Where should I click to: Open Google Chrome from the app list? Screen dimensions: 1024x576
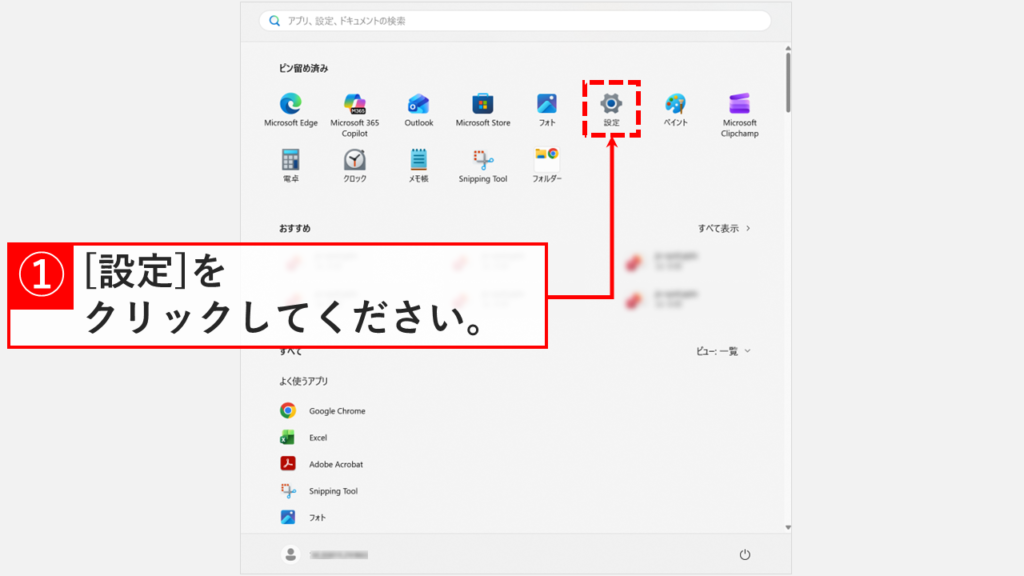coord(323,411)
